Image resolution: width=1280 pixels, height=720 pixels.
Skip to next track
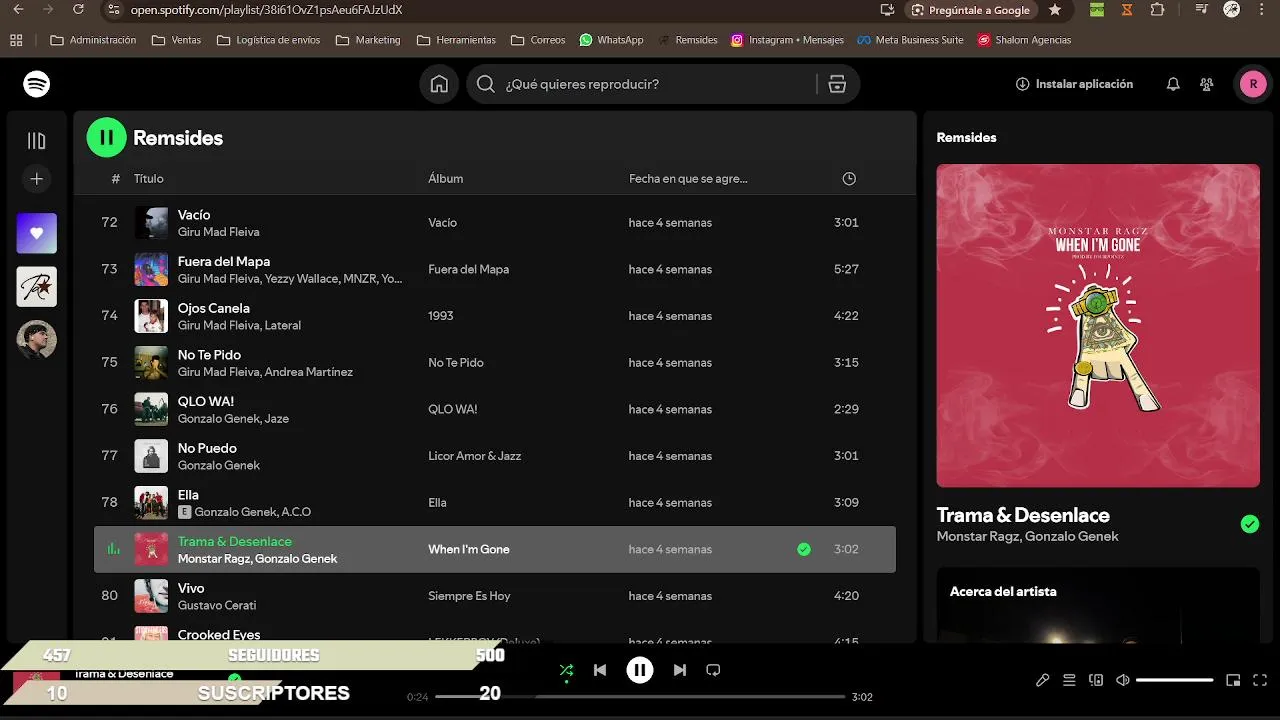[x=680, y=670]
